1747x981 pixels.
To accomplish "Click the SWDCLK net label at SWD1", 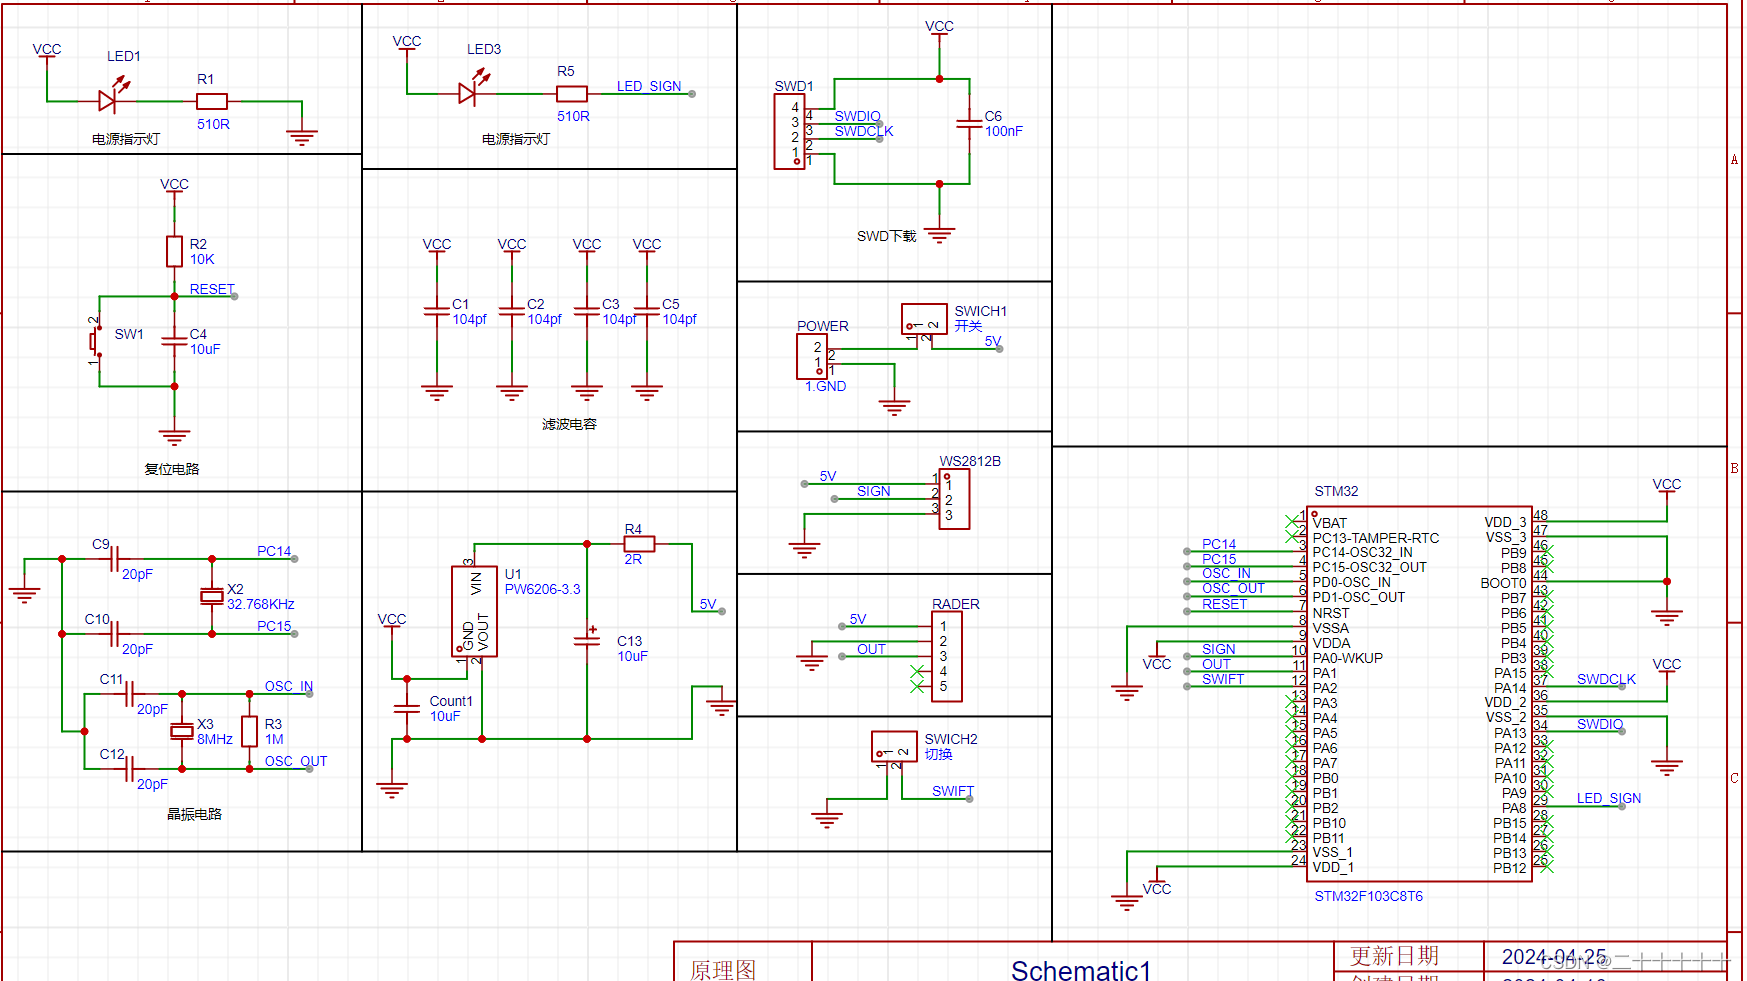I will coord(864,131).
